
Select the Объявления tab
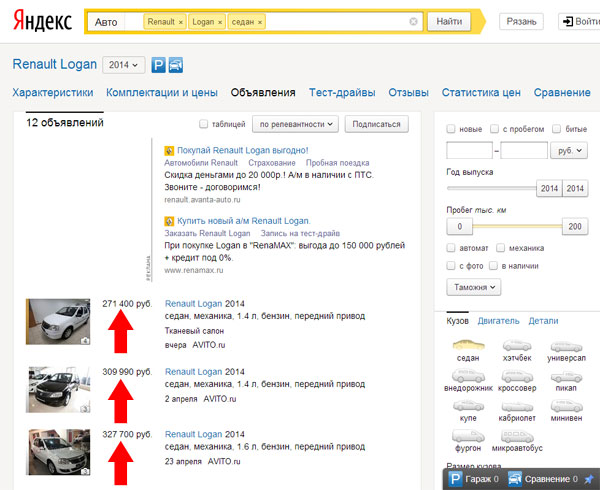(x=263, y=93)
